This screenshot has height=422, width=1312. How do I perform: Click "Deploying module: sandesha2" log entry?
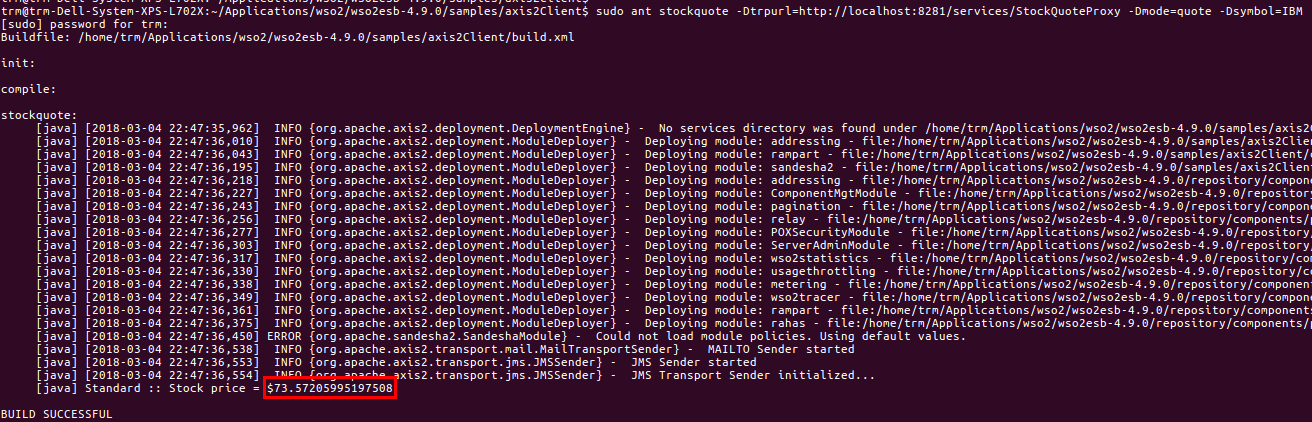735,167
